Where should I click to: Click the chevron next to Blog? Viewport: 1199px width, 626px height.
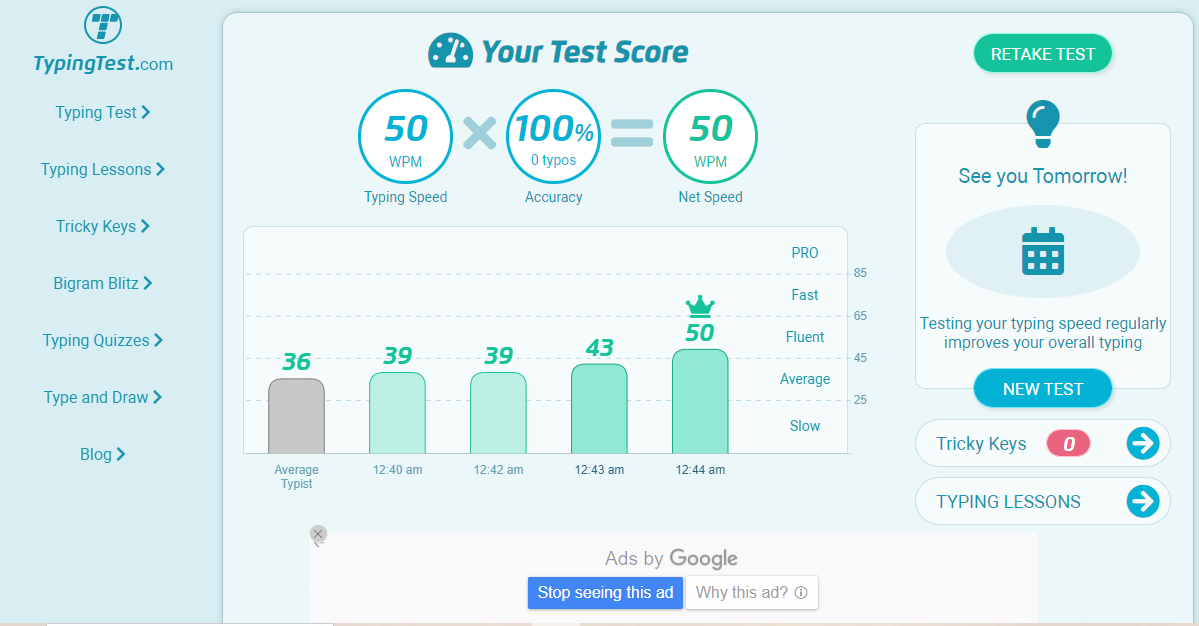click(121, 454)
